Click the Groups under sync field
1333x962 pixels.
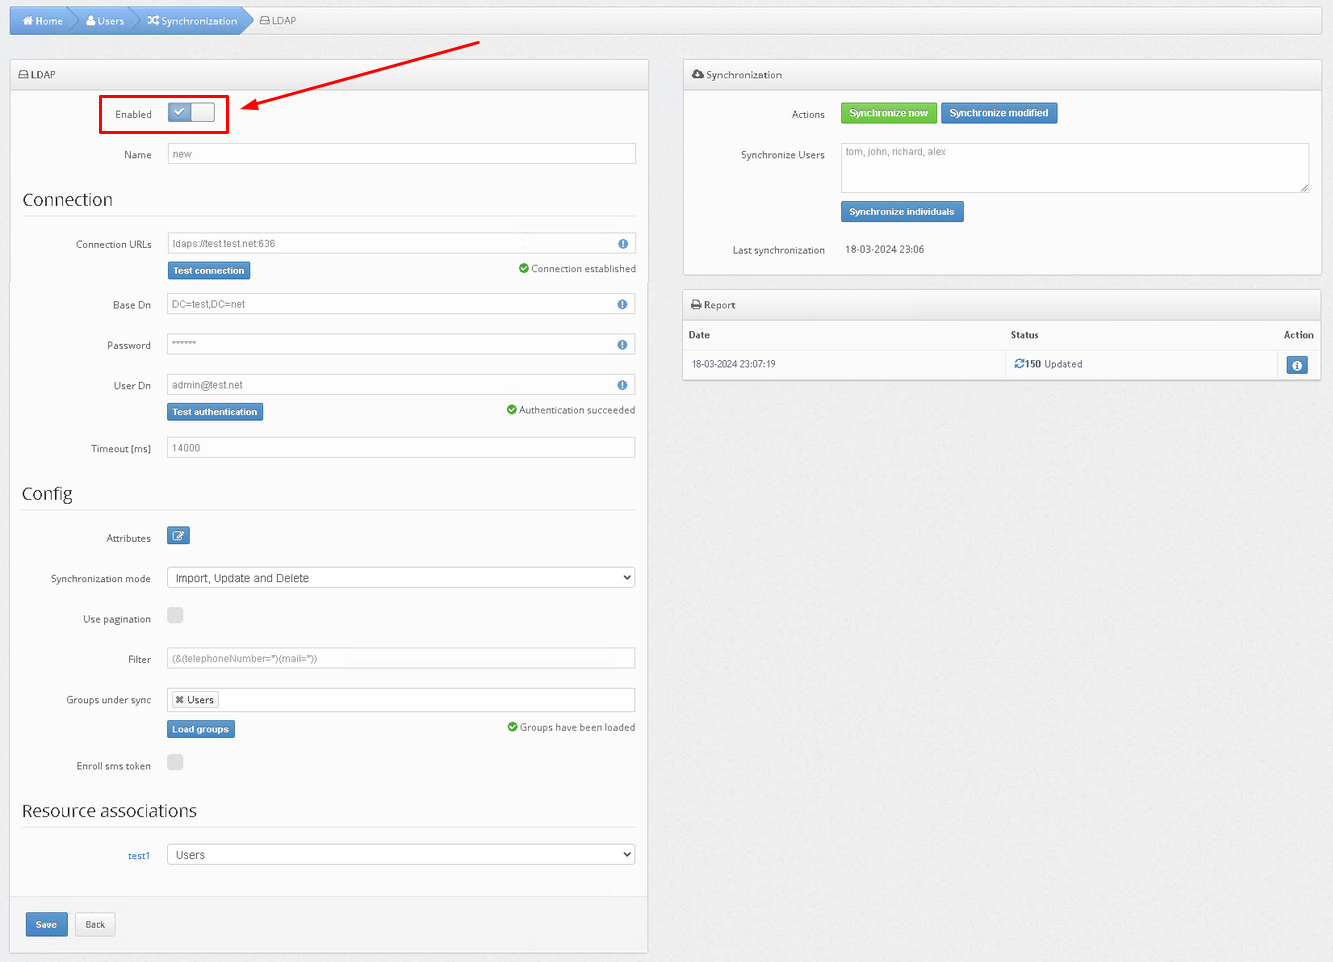coord(401,700)
